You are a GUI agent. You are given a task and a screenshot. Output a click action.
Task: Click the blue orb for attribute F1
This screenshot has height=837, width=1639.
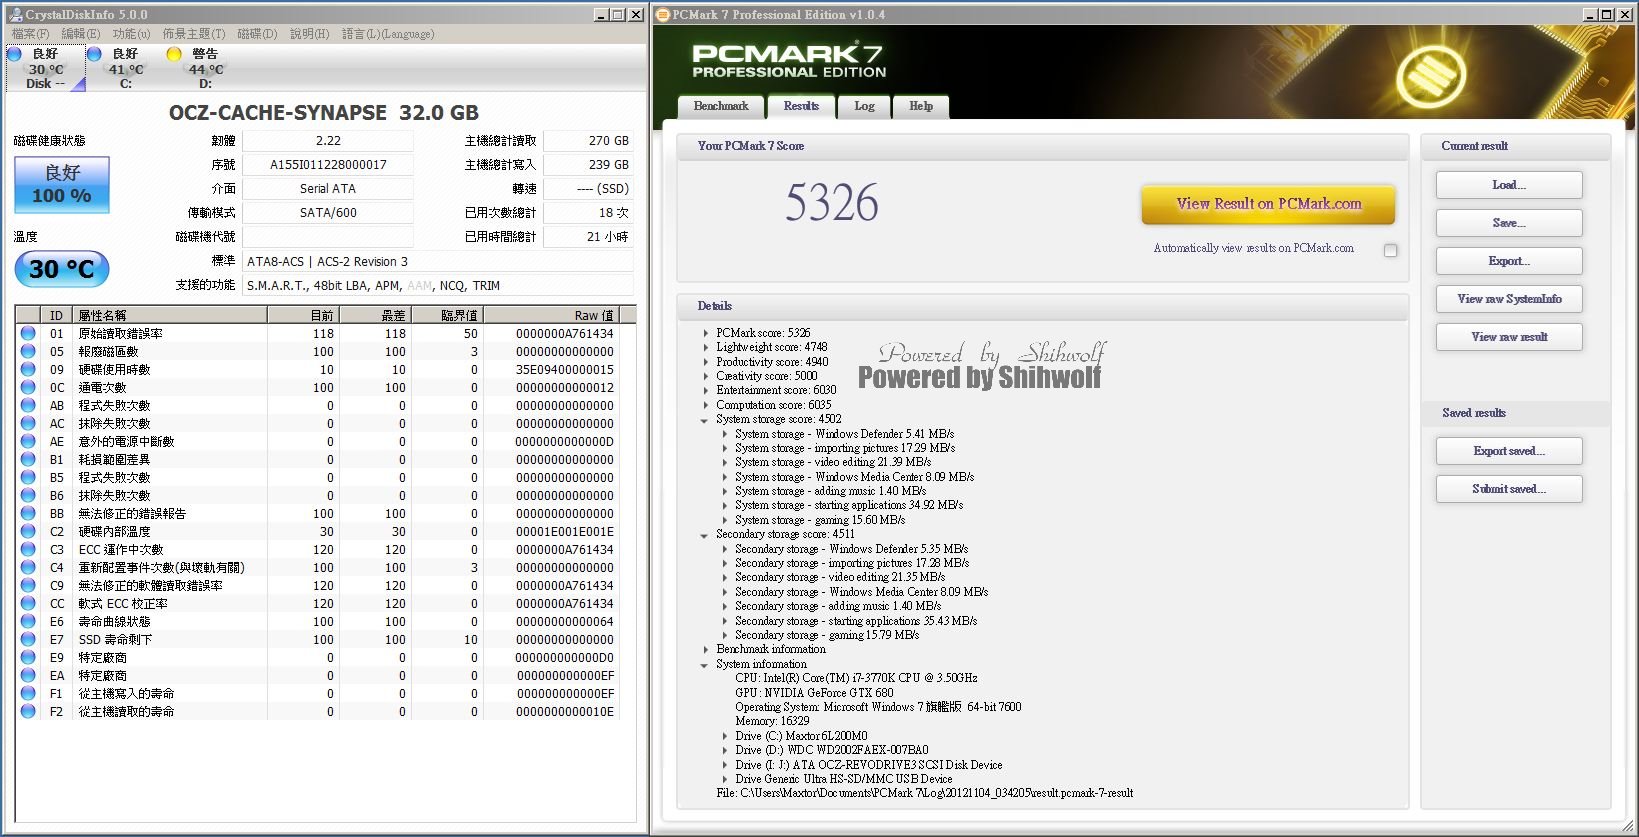(x=28, y=694)
